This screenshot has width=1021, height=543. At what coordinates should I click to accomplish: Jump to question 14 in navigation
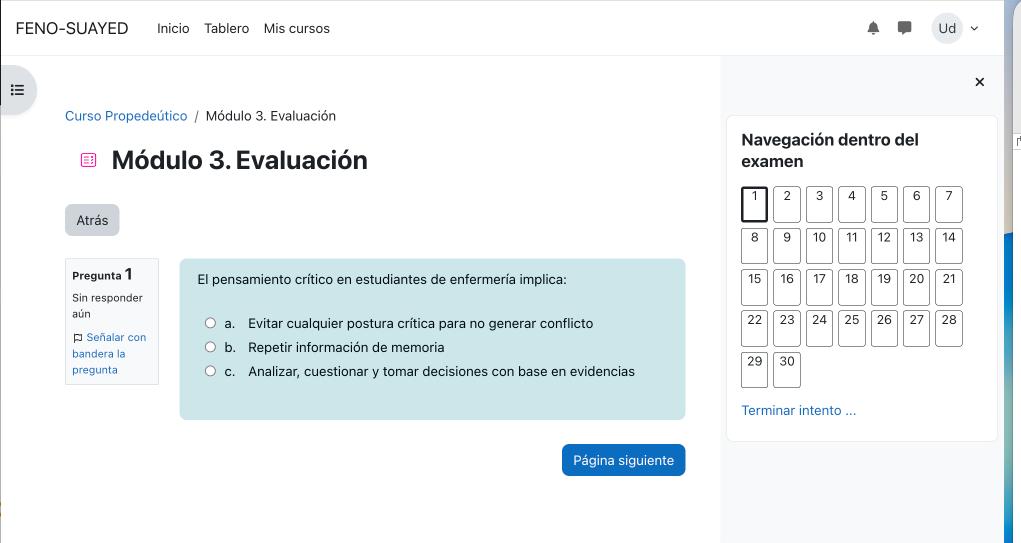(x=949, y=246)
